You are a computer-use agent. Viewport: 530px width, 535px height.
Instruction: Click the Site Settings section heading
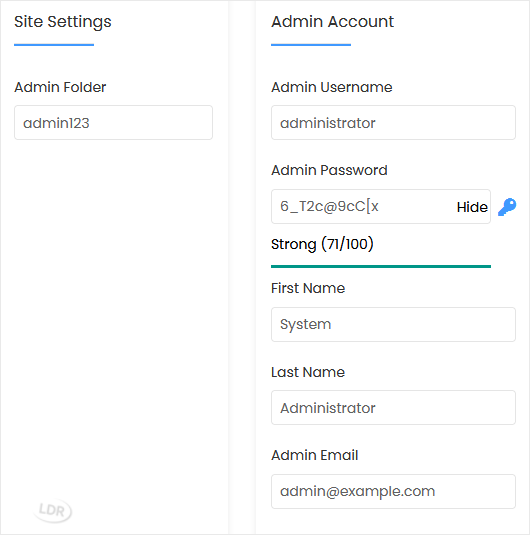[63, 22]
